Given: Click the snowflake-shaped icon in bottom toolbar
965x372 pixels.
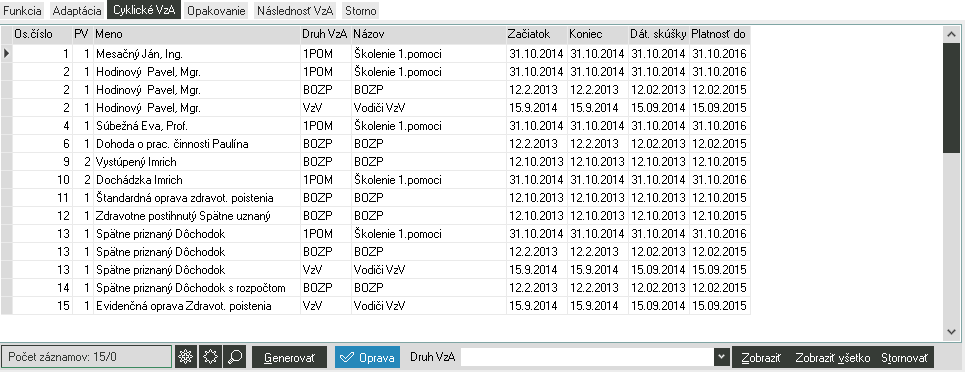Looking at the screenshot, I should click(x=185, y=357).
